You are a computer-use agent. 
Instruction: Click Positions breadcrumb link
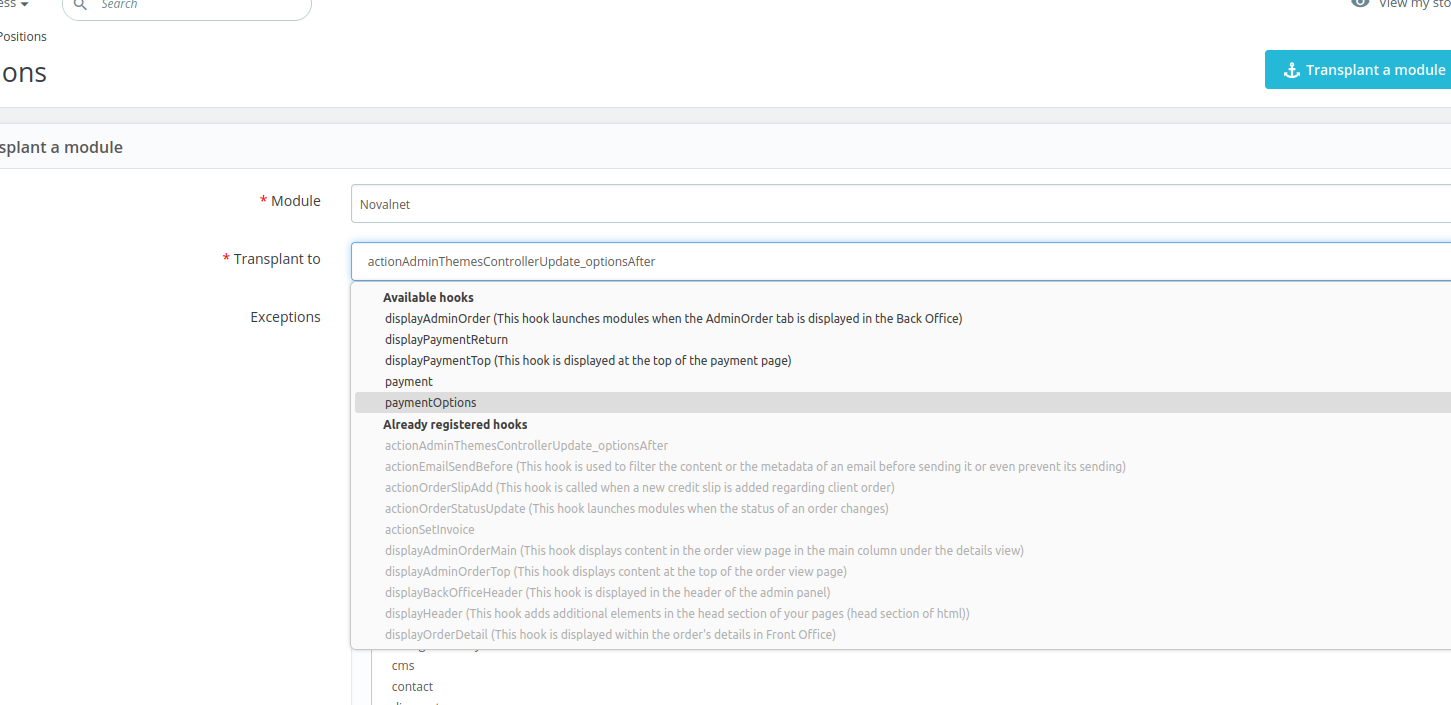pos(23,37)
